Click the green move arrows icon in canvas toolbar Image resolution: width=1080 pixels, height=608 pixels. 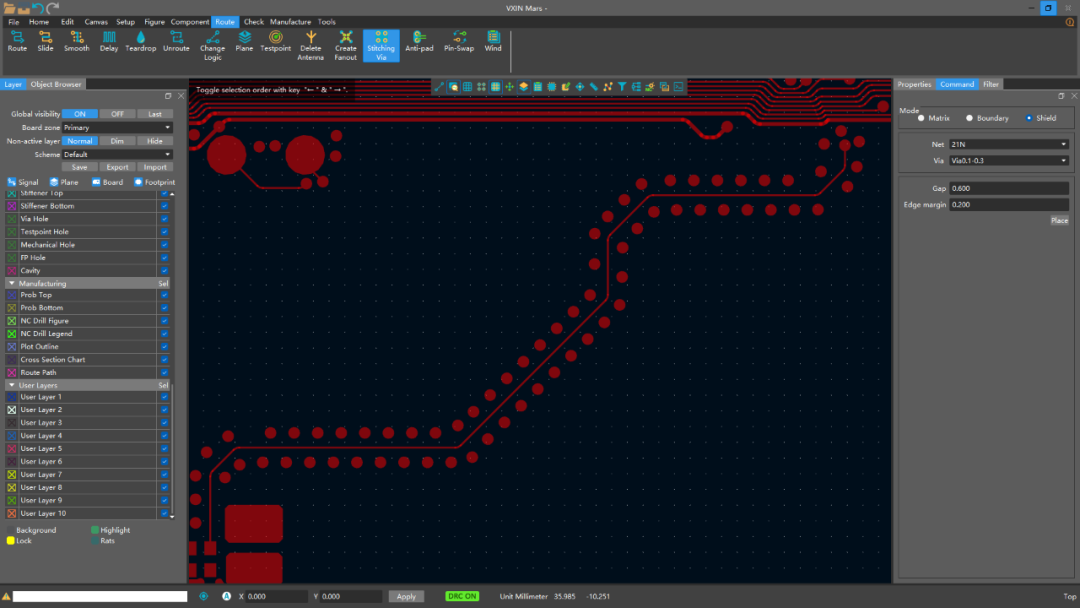click(x=510, y=87)
